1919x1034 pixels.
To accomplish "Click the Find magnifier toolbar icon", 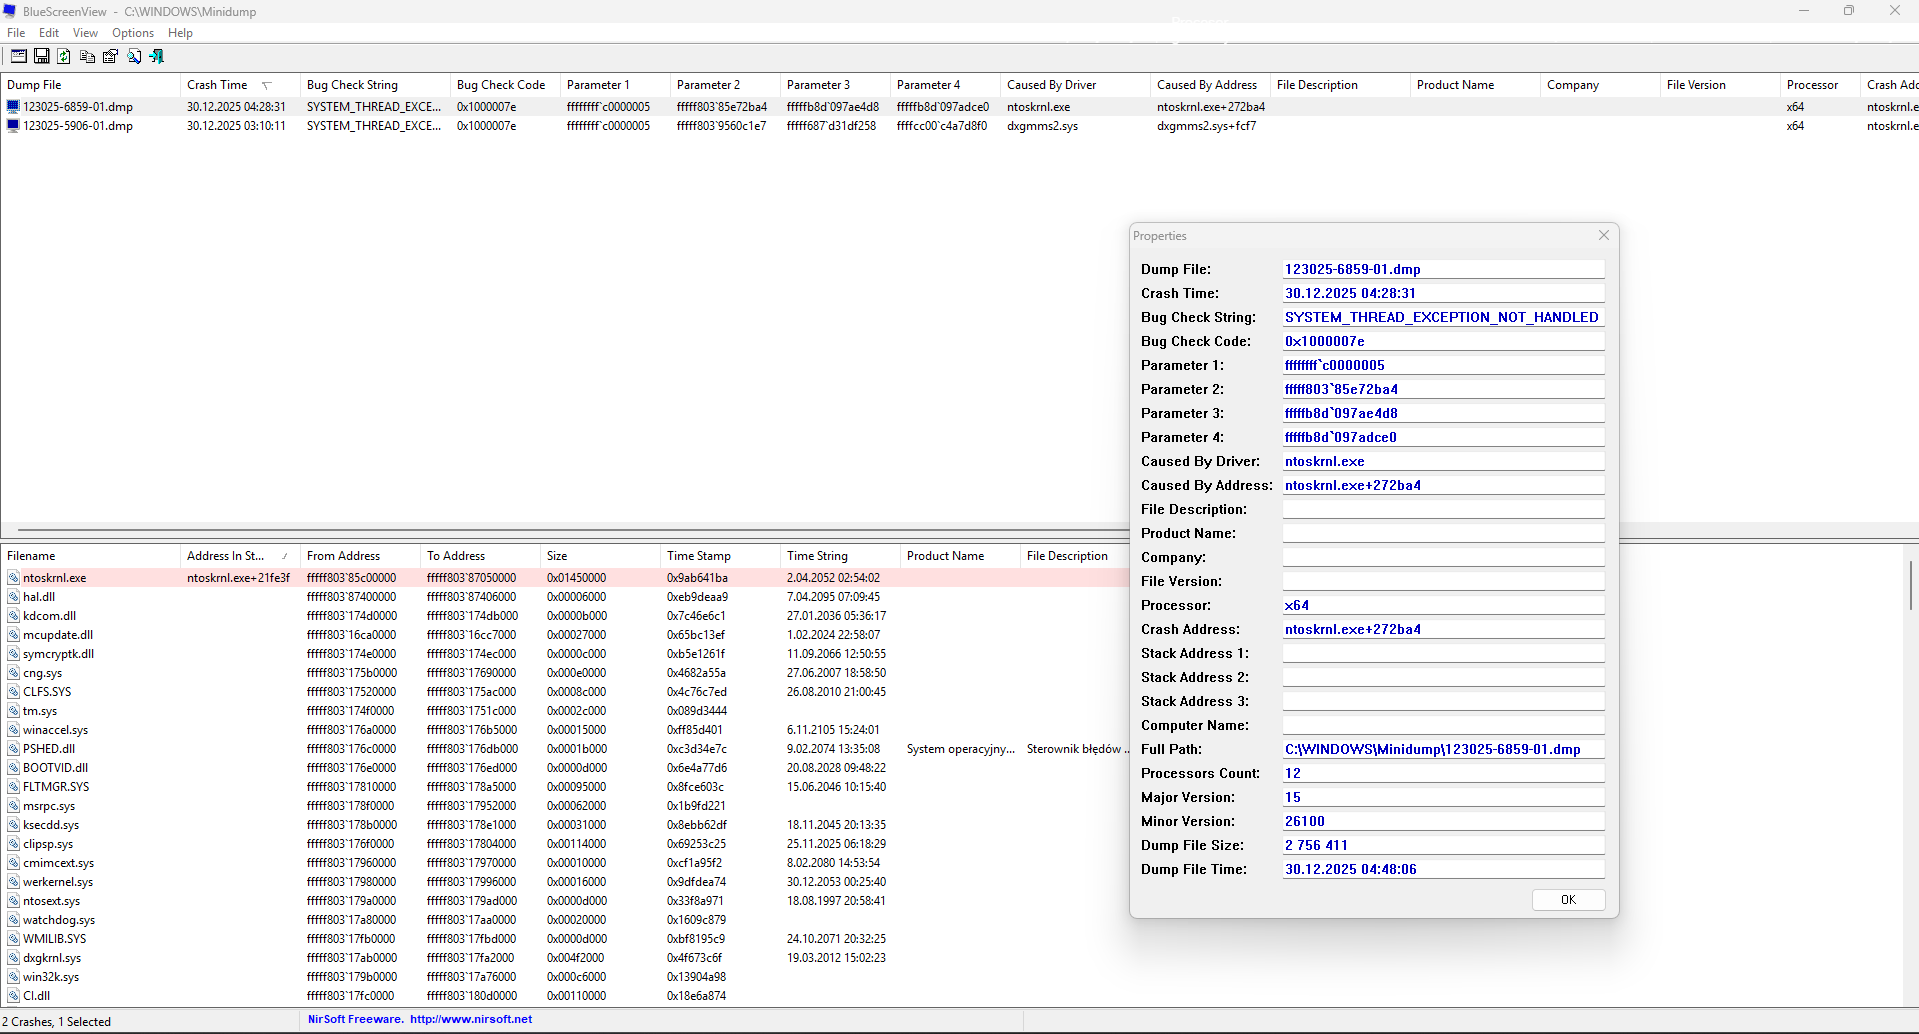I will [134, 57].
